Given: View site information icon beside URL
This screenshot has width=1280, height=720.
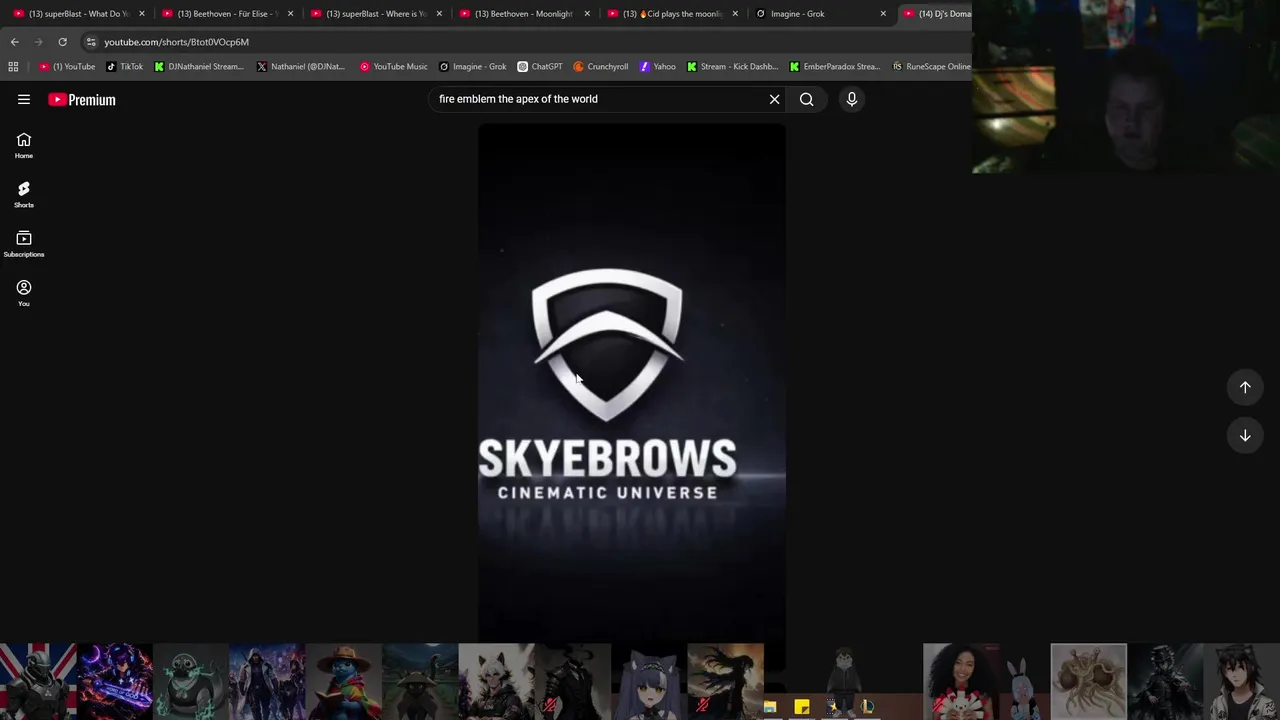Looking at the screenshot, I should [91, 42].
